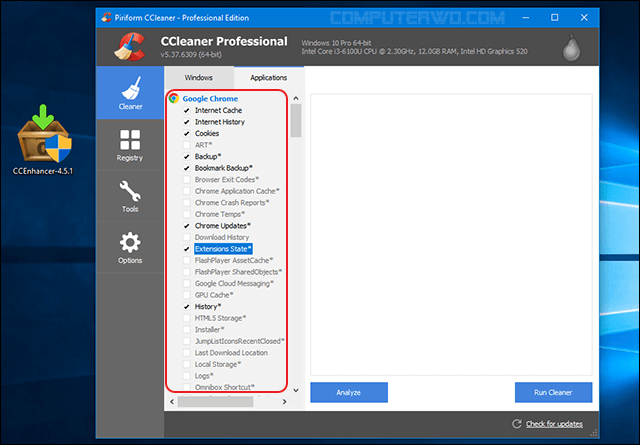Viewport: 640px width, 445px height.
Task: Click the empty results pane
Action: tap(451, 235)
